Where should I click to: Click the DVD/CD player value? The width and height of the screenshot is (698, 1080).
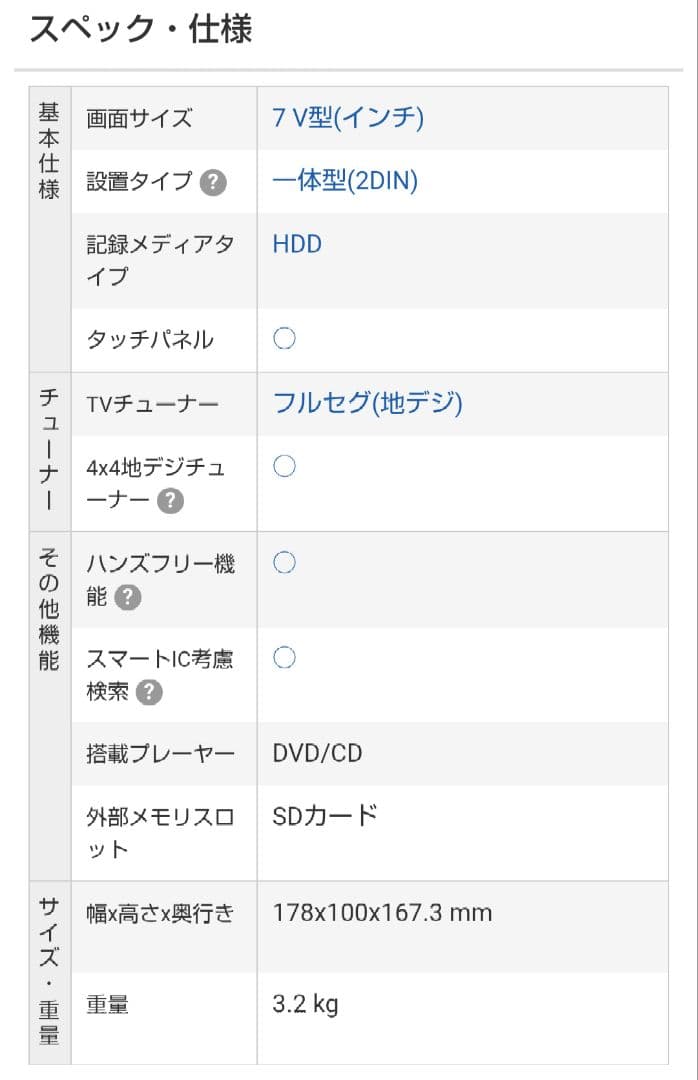(x=317, y=753)
